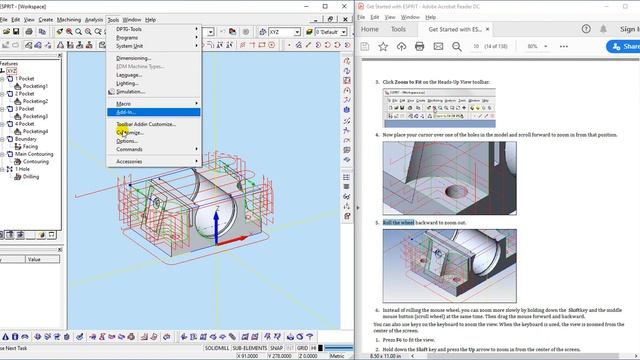The height and width of the screenshot is (360, 640).
Task: Toggle SUB-ELEMENTS mode in status bar
Action: pyautogui.click(x=249, y=348)
